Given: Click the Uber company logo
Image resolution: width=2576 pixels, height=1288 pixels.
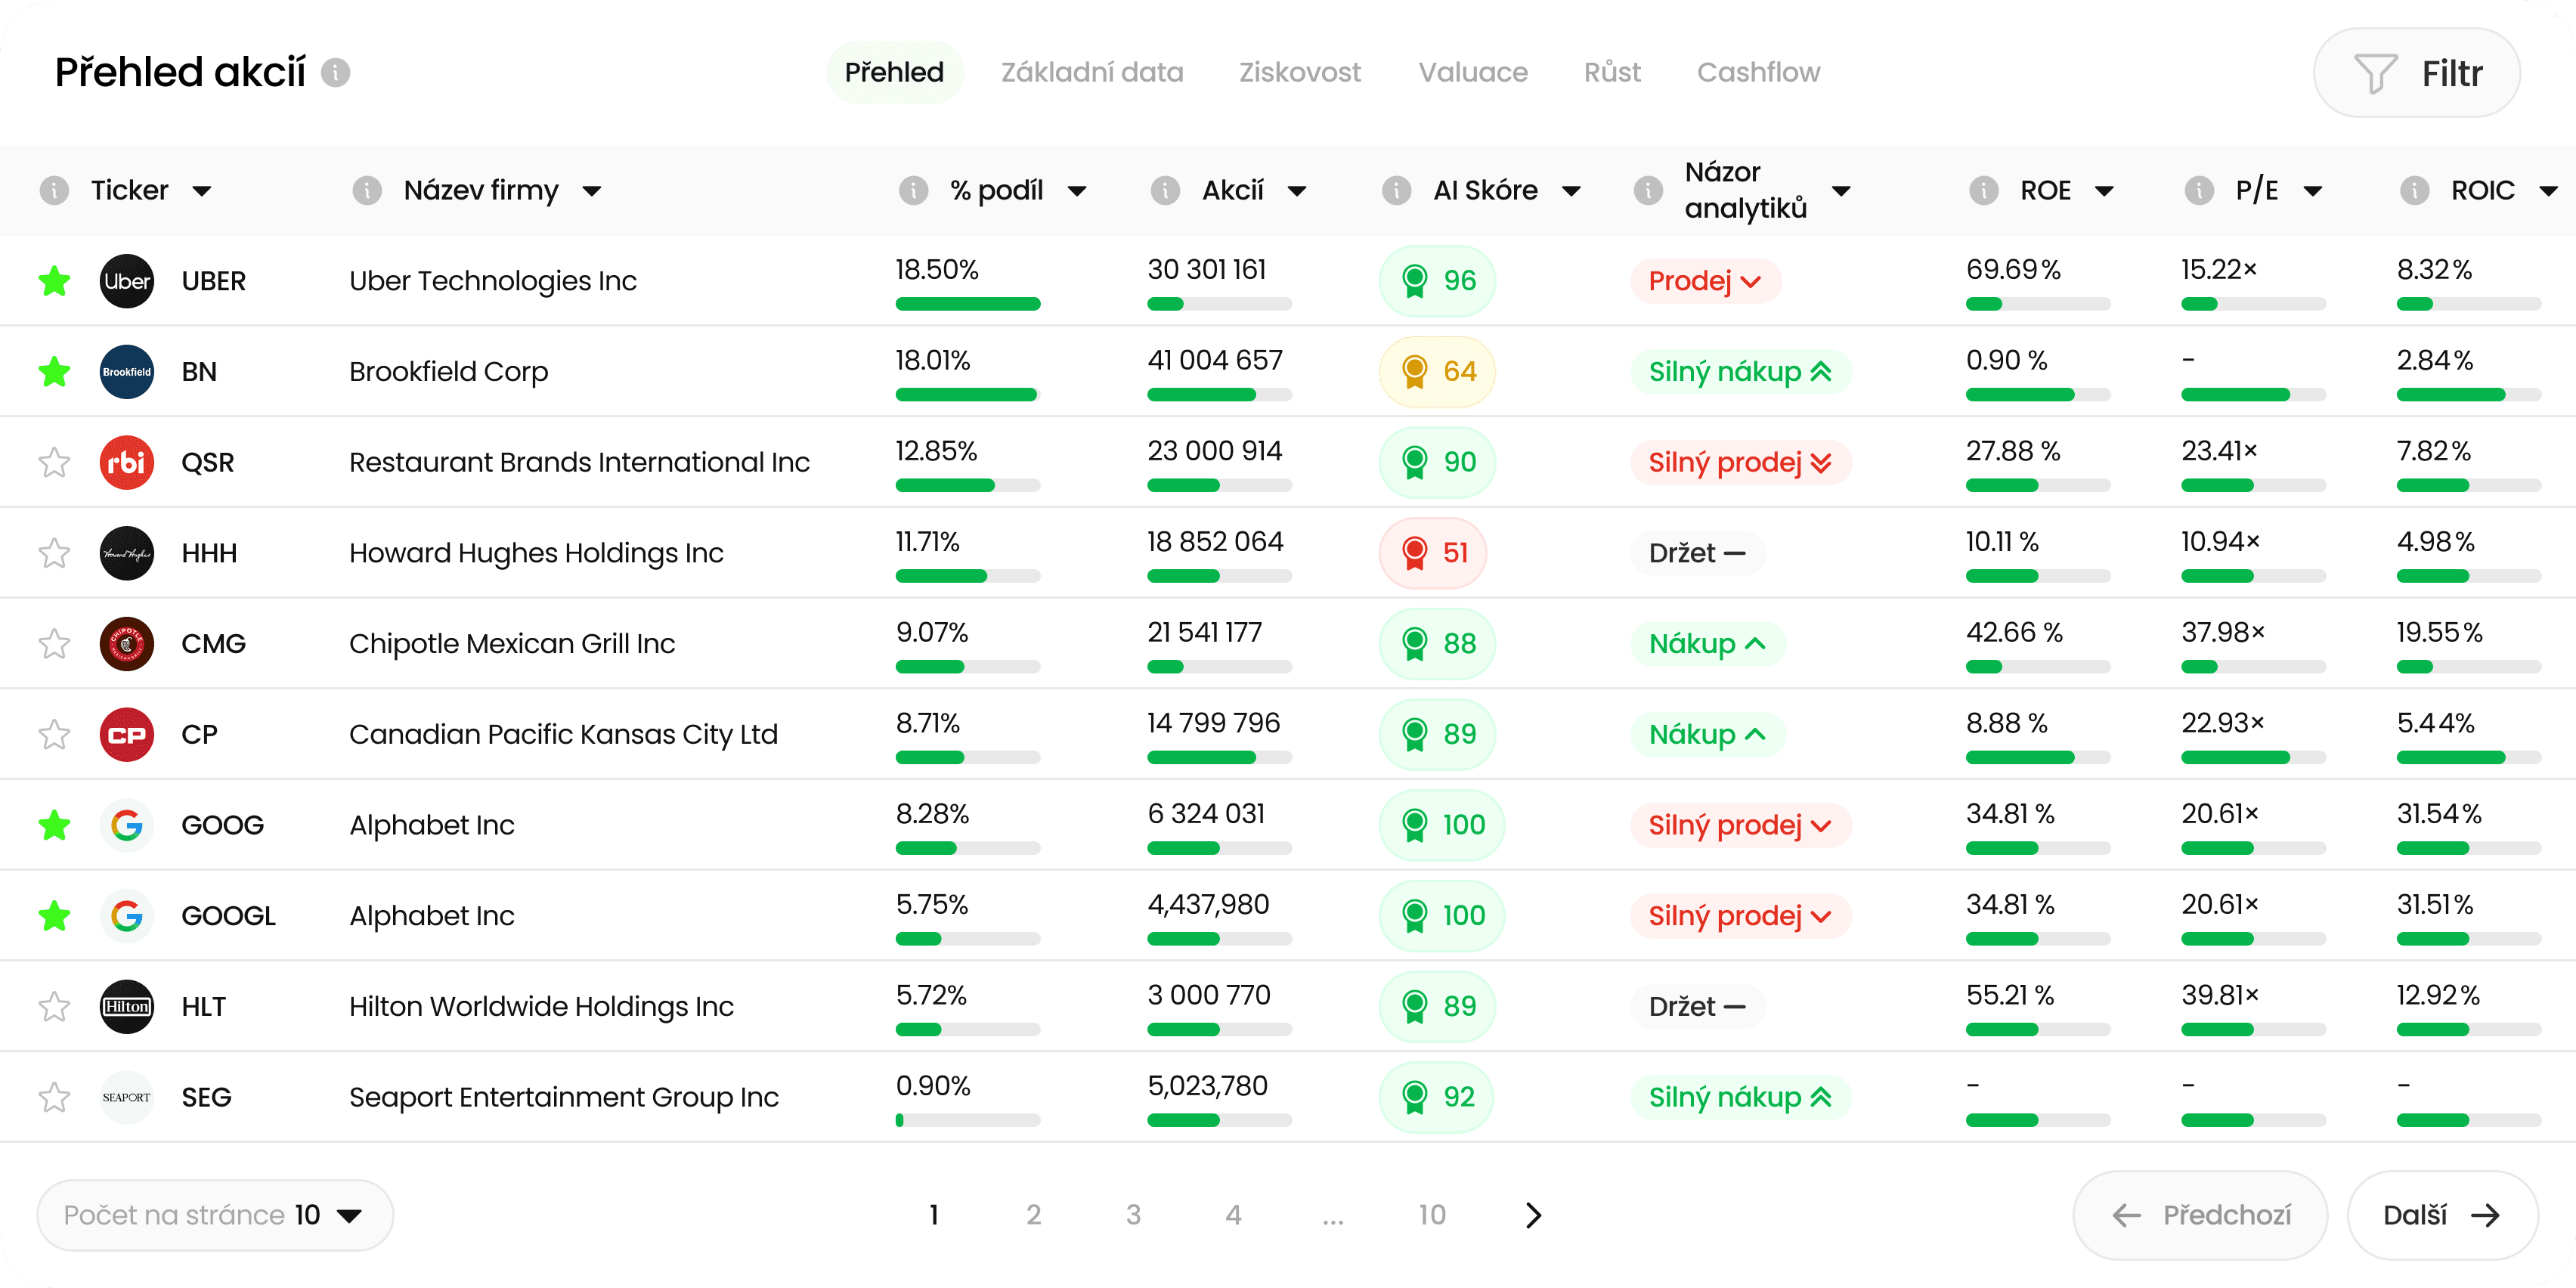Looking at the screenshot, I should pos(127,281).
